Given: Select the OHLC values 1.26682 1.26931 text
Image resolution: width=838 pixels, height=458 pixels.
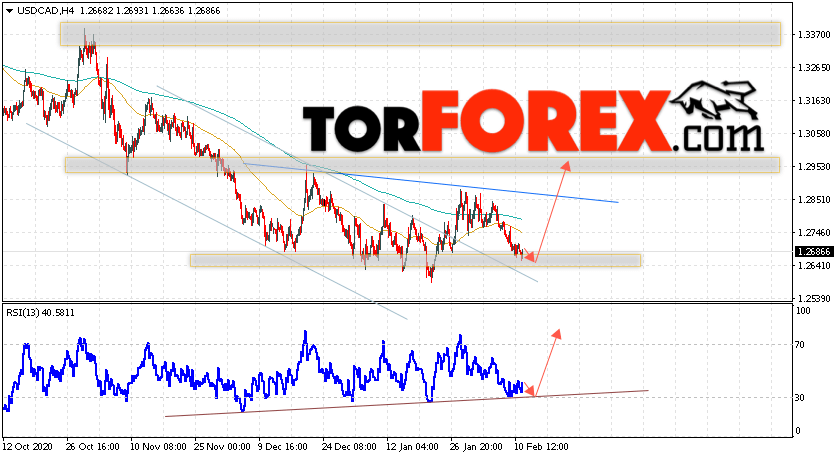Looking at the screenshot, I should (114, 11).
